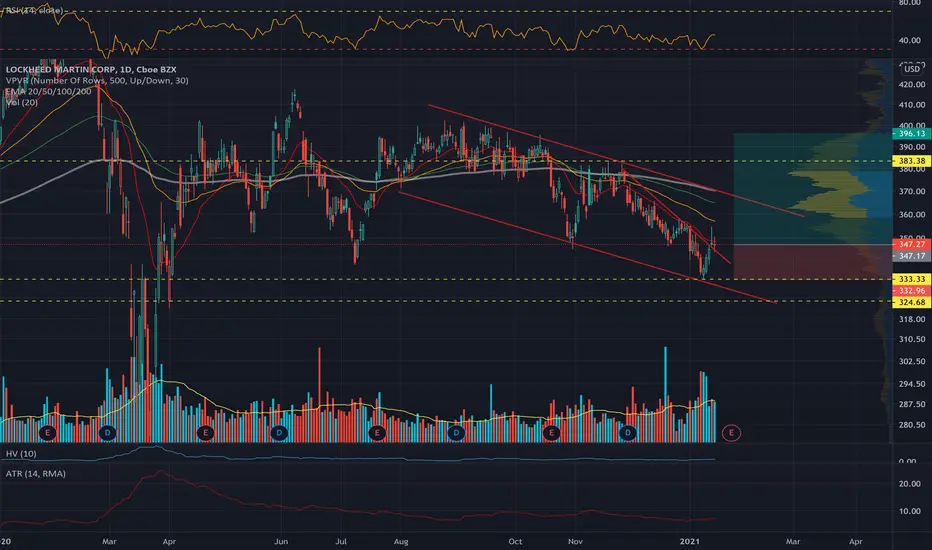Screen dimensions: 932x550
Task: Open the dividend D marker above the Jun label
Action: tap(279, 433)
